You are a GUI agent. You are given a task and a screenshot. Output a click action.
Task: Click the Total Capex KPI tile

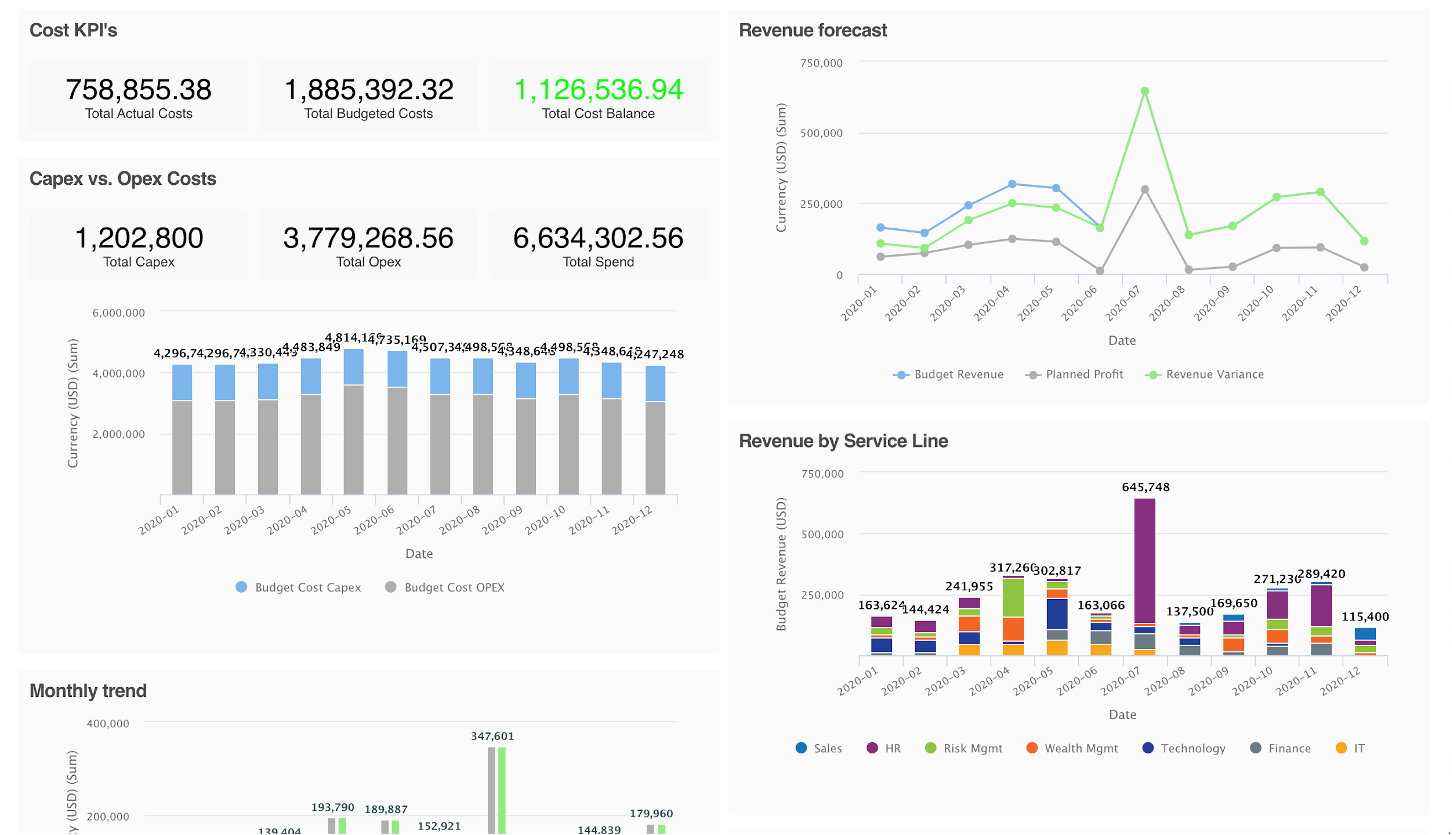[x=139, y=245]
